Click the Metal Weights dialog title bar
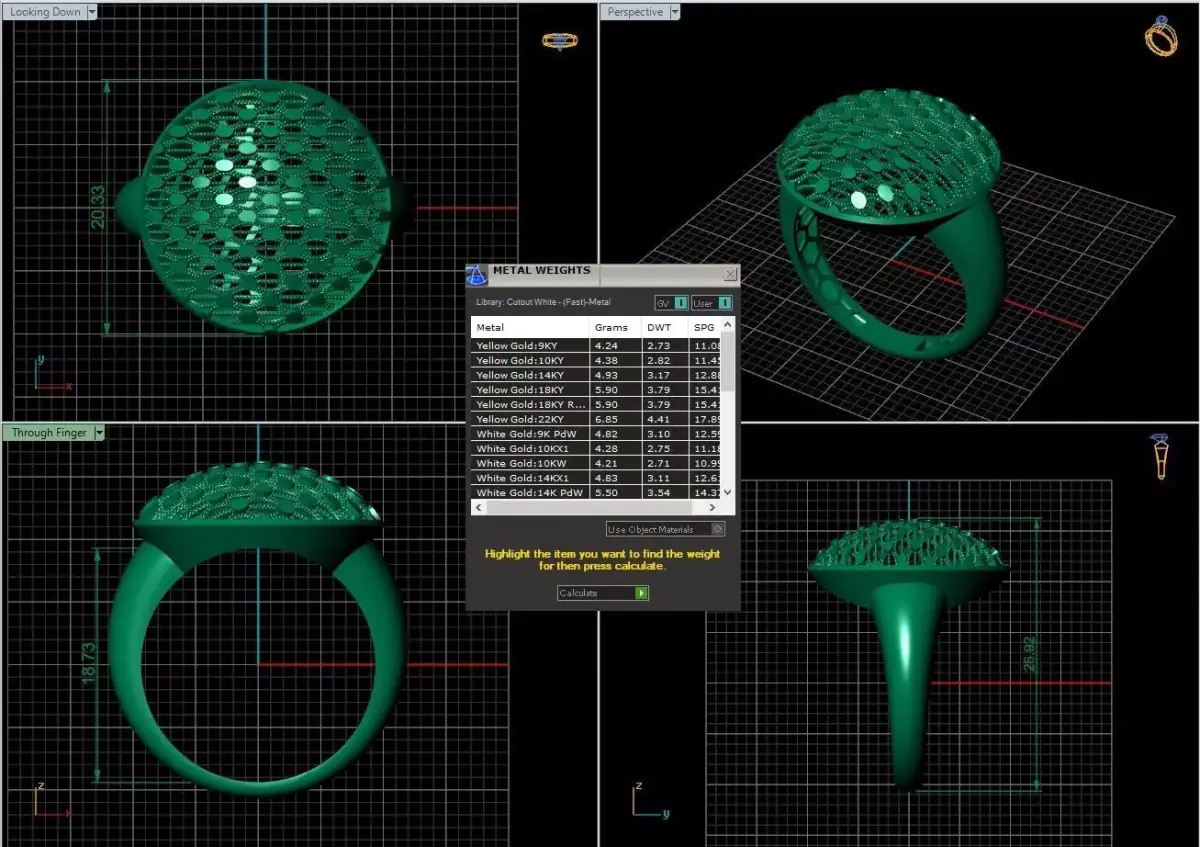The width and height of the screenshot is (1200, 847). click(603, 273)
